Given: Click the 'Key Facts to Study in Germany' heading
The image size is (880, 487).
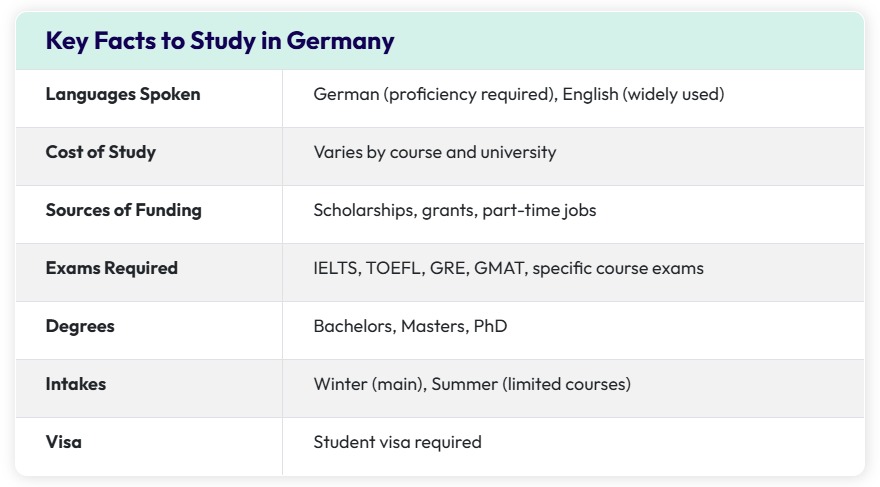Looking at the screenshot, I should (x=219, y=41).
